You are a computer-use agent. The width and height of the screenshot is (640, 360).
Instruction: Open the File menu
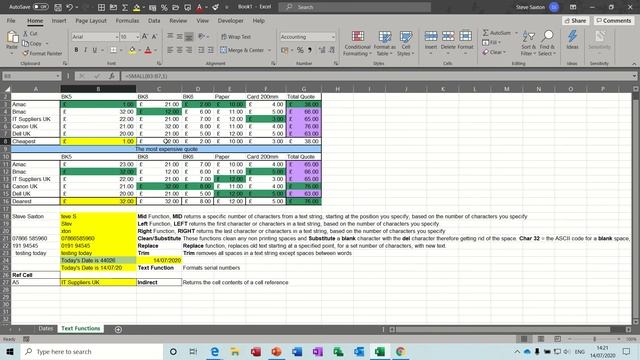(11, 20)
